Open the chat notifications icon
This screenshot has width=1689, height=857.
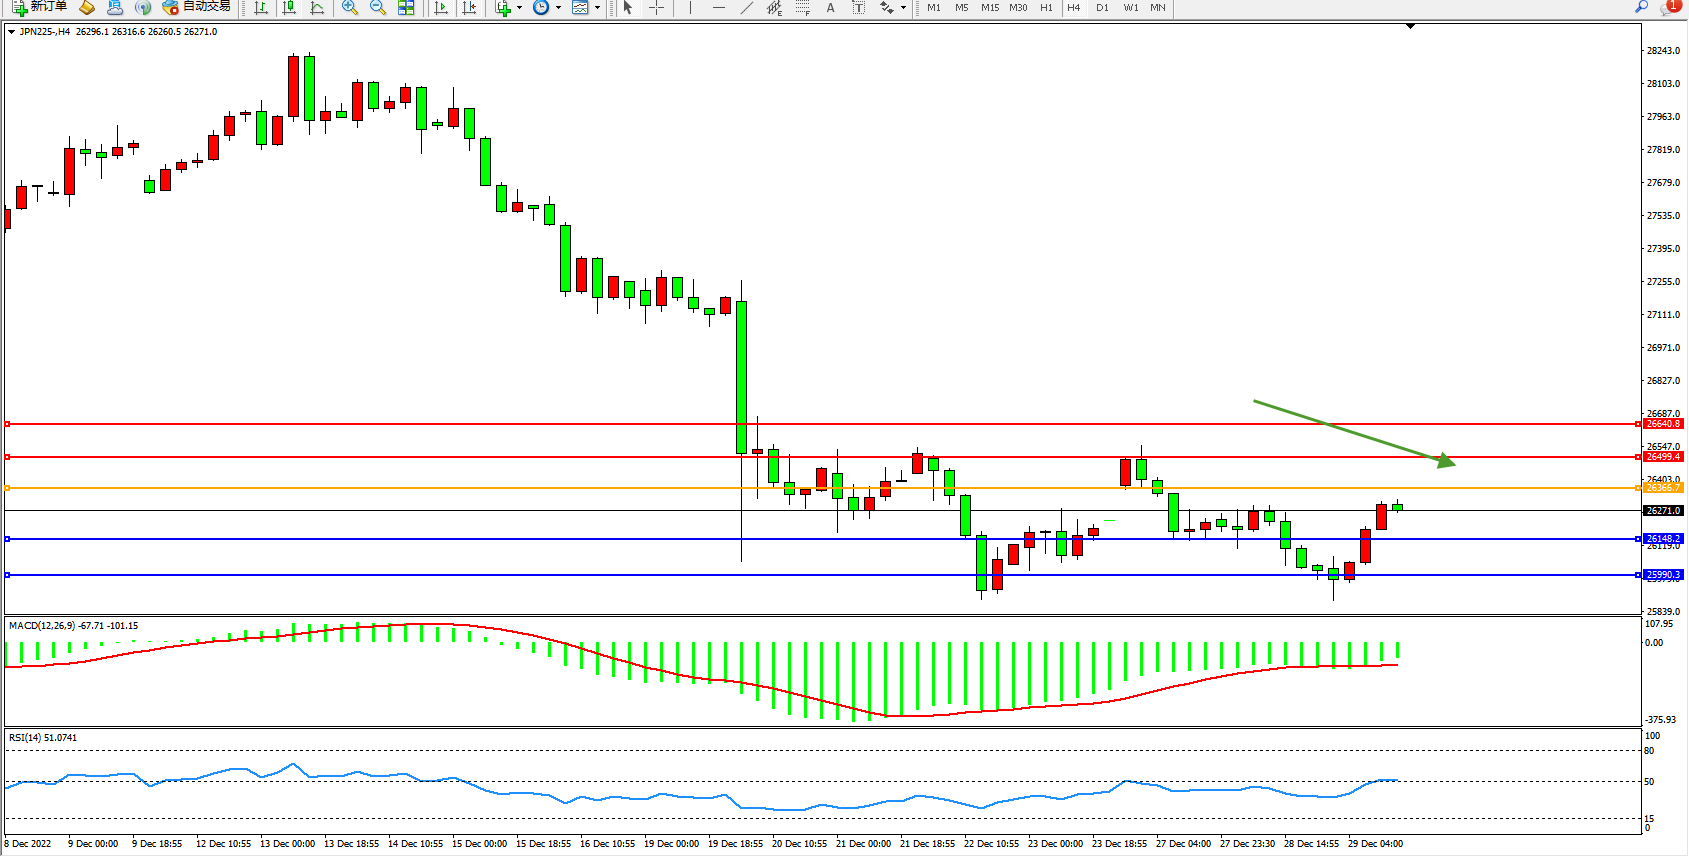(x=1669, y=8)
